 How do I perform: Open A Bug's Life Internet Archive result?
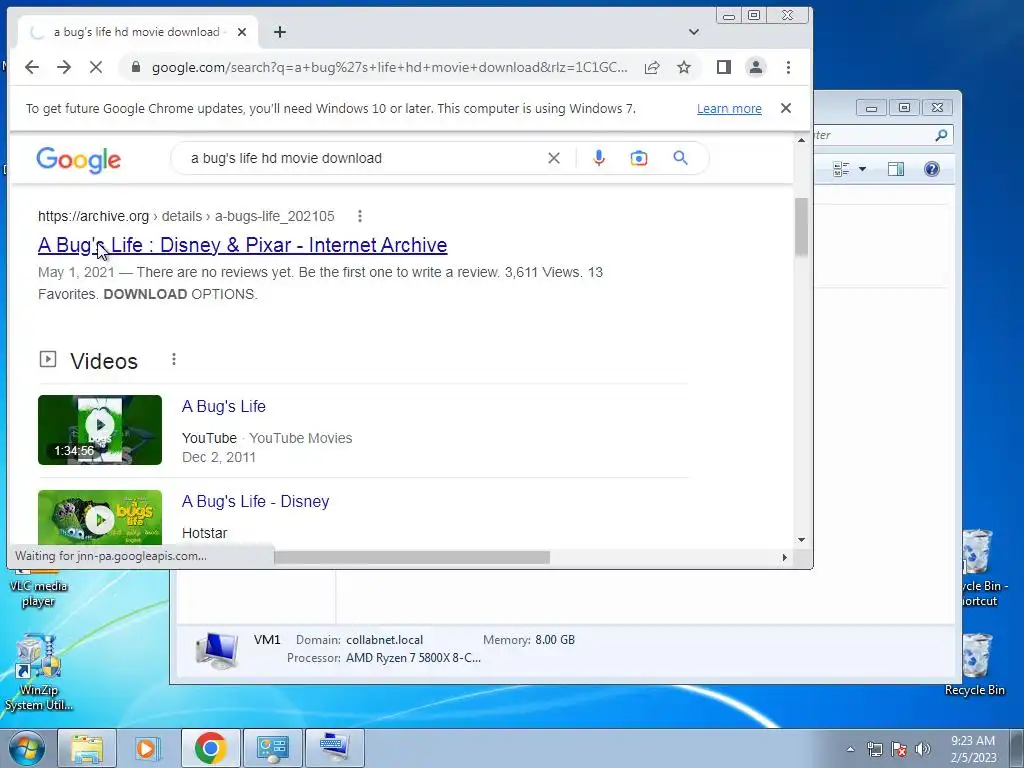click(x=242, y=245)
